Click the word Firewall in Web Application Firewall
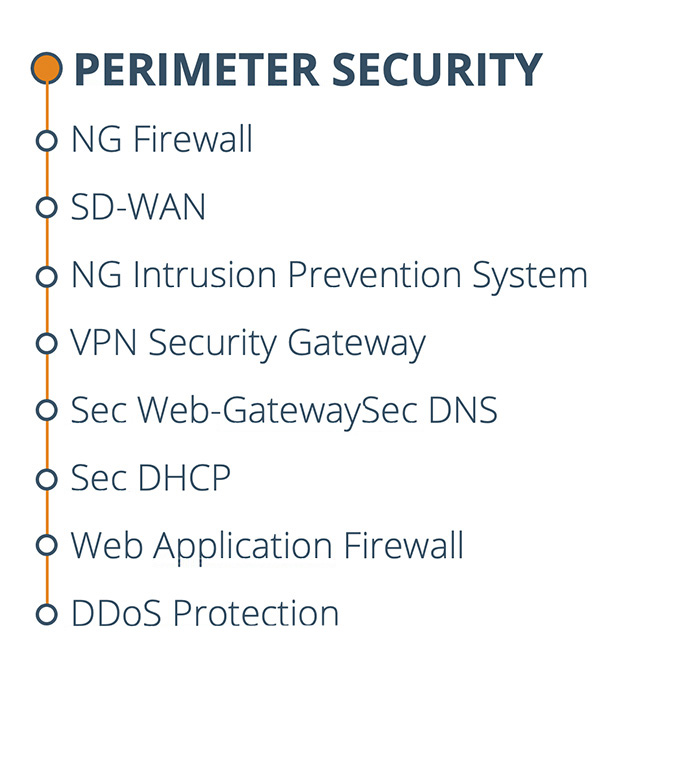 click(404, 545)
